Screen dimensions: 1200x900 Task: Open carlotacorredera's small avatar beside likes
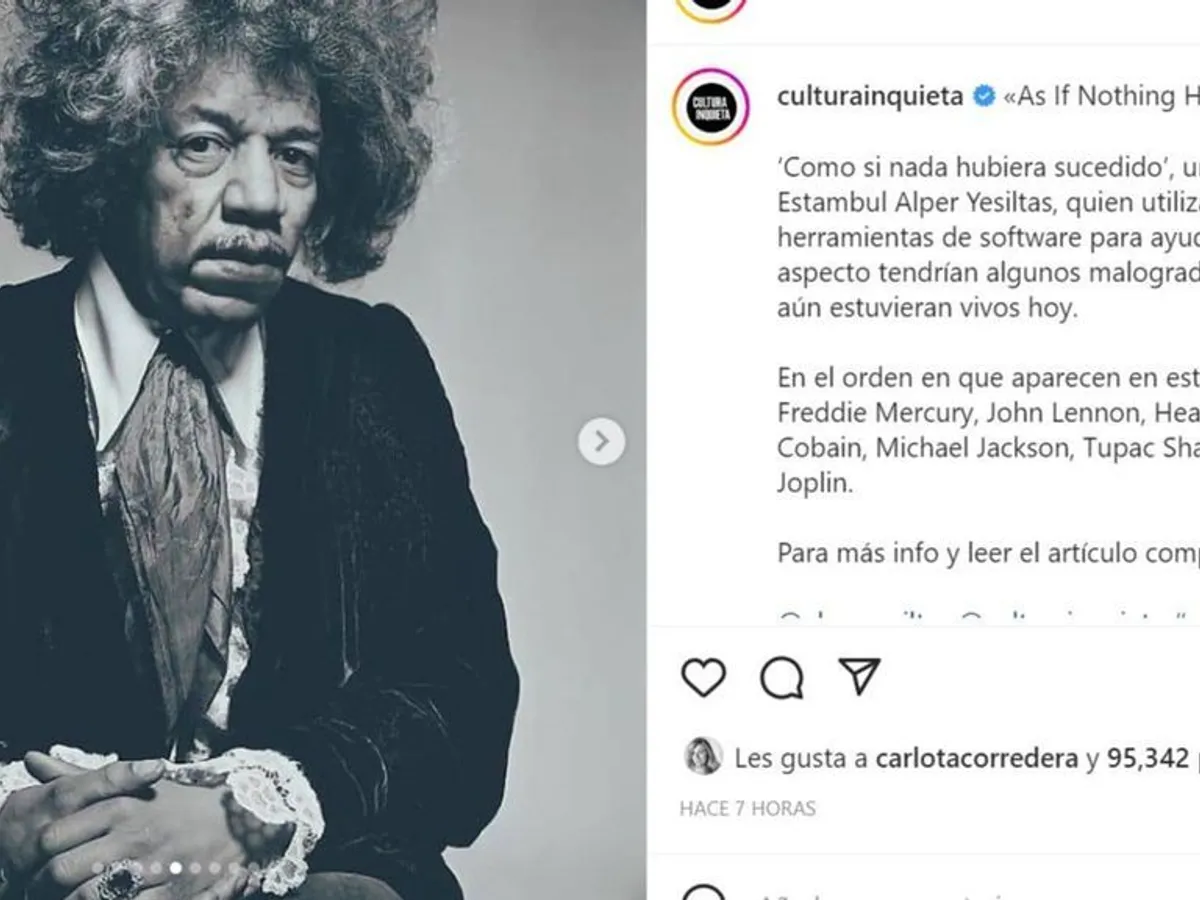click(x=702, y=757)
